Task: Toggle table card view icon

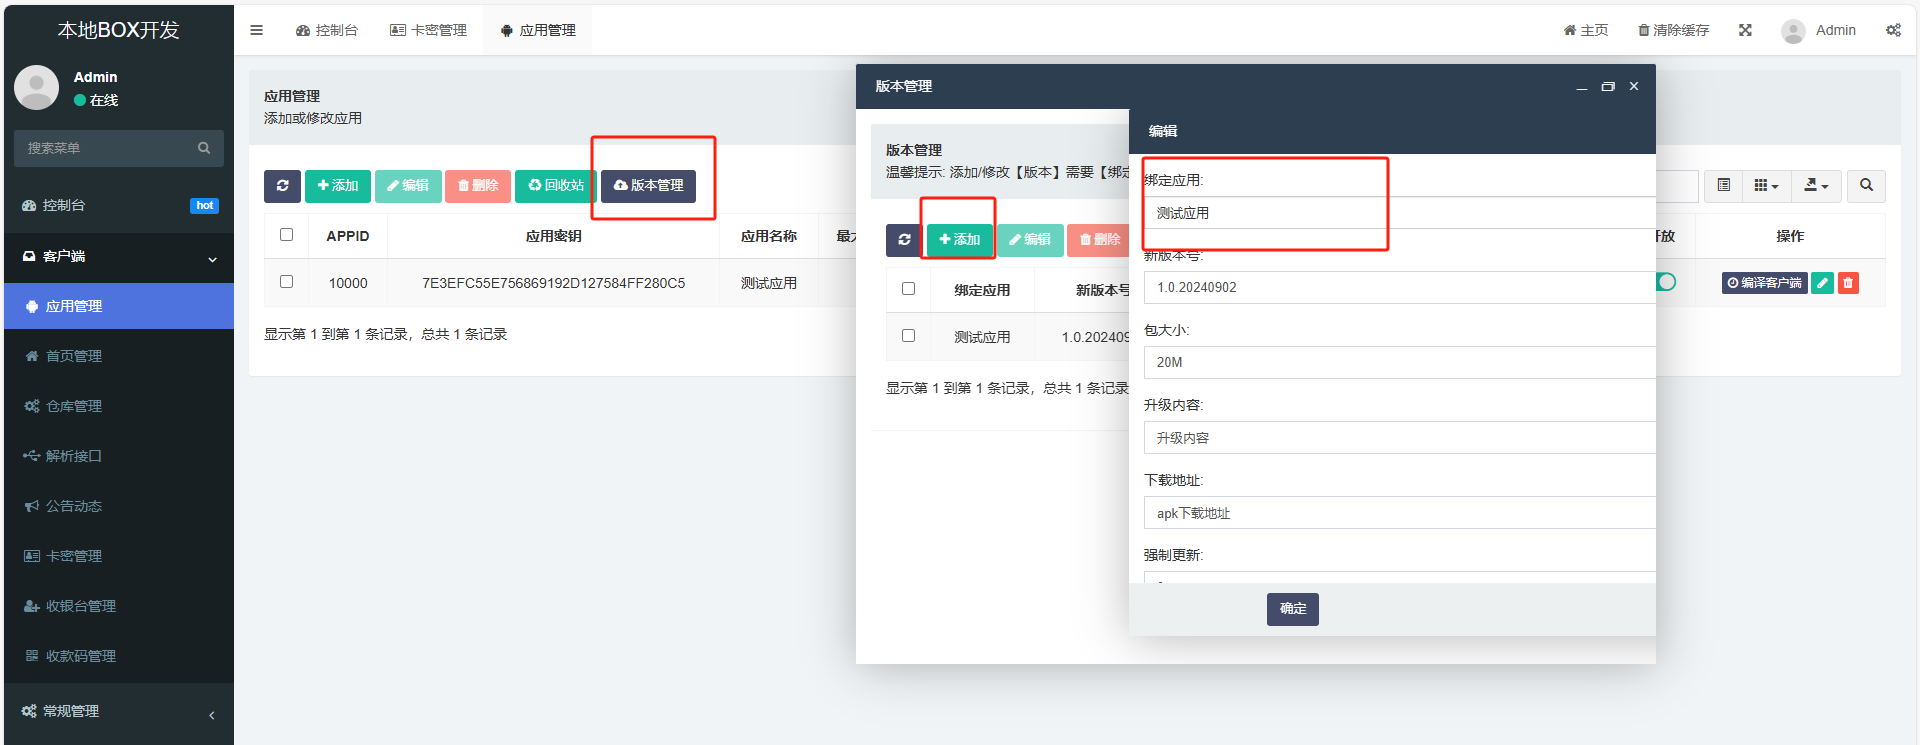Action: point(1723,186)
